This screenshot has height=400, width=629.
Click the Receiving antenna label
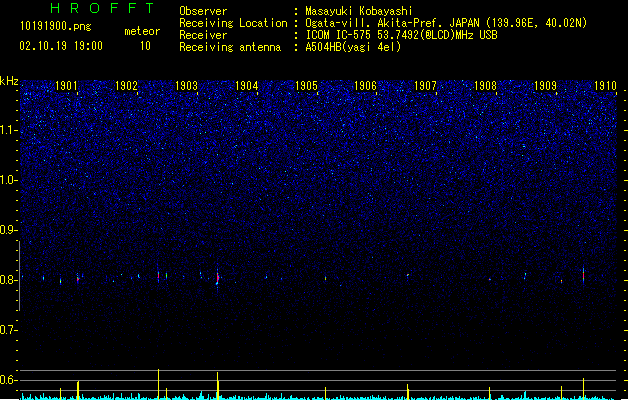coord(230,47)
